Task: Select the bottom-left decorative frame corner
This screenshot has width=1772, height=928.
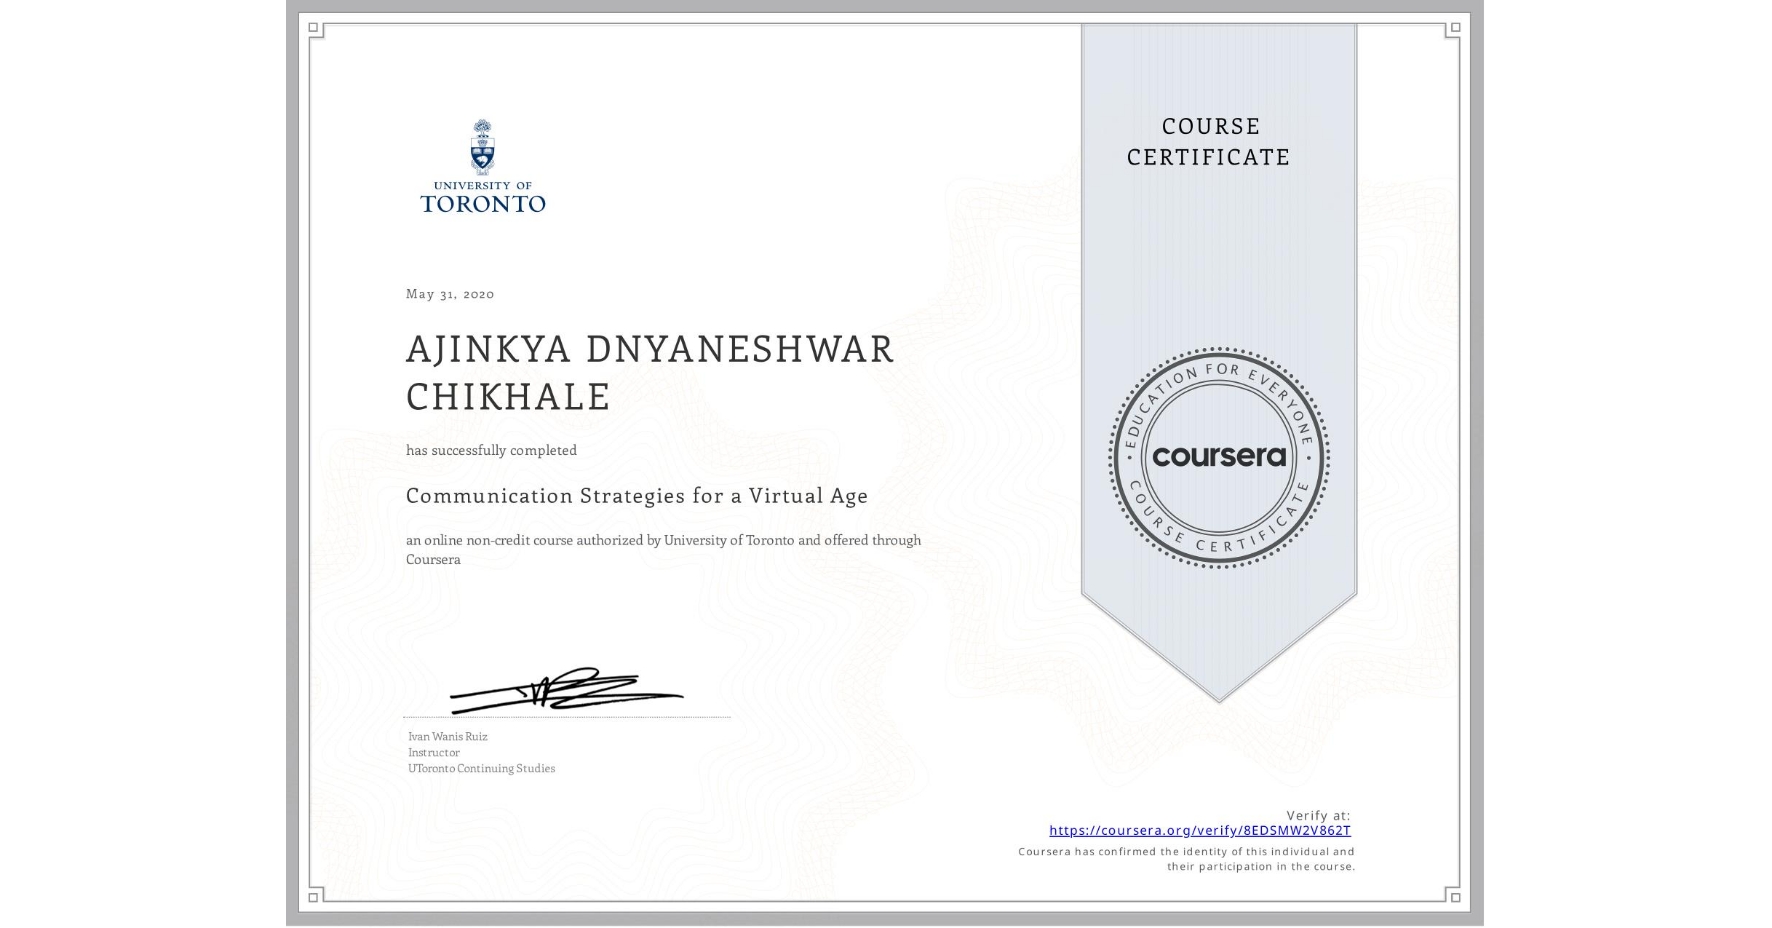Action: click(x=313, y=896)
